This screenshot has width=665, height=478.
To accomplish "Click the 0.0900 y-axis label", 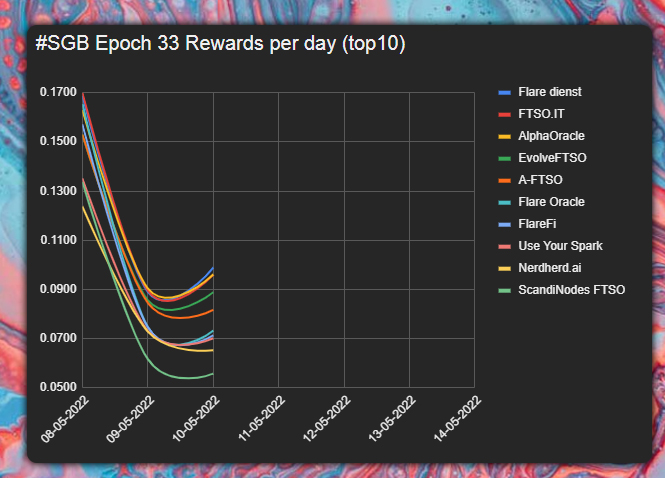I will [58, 289].
